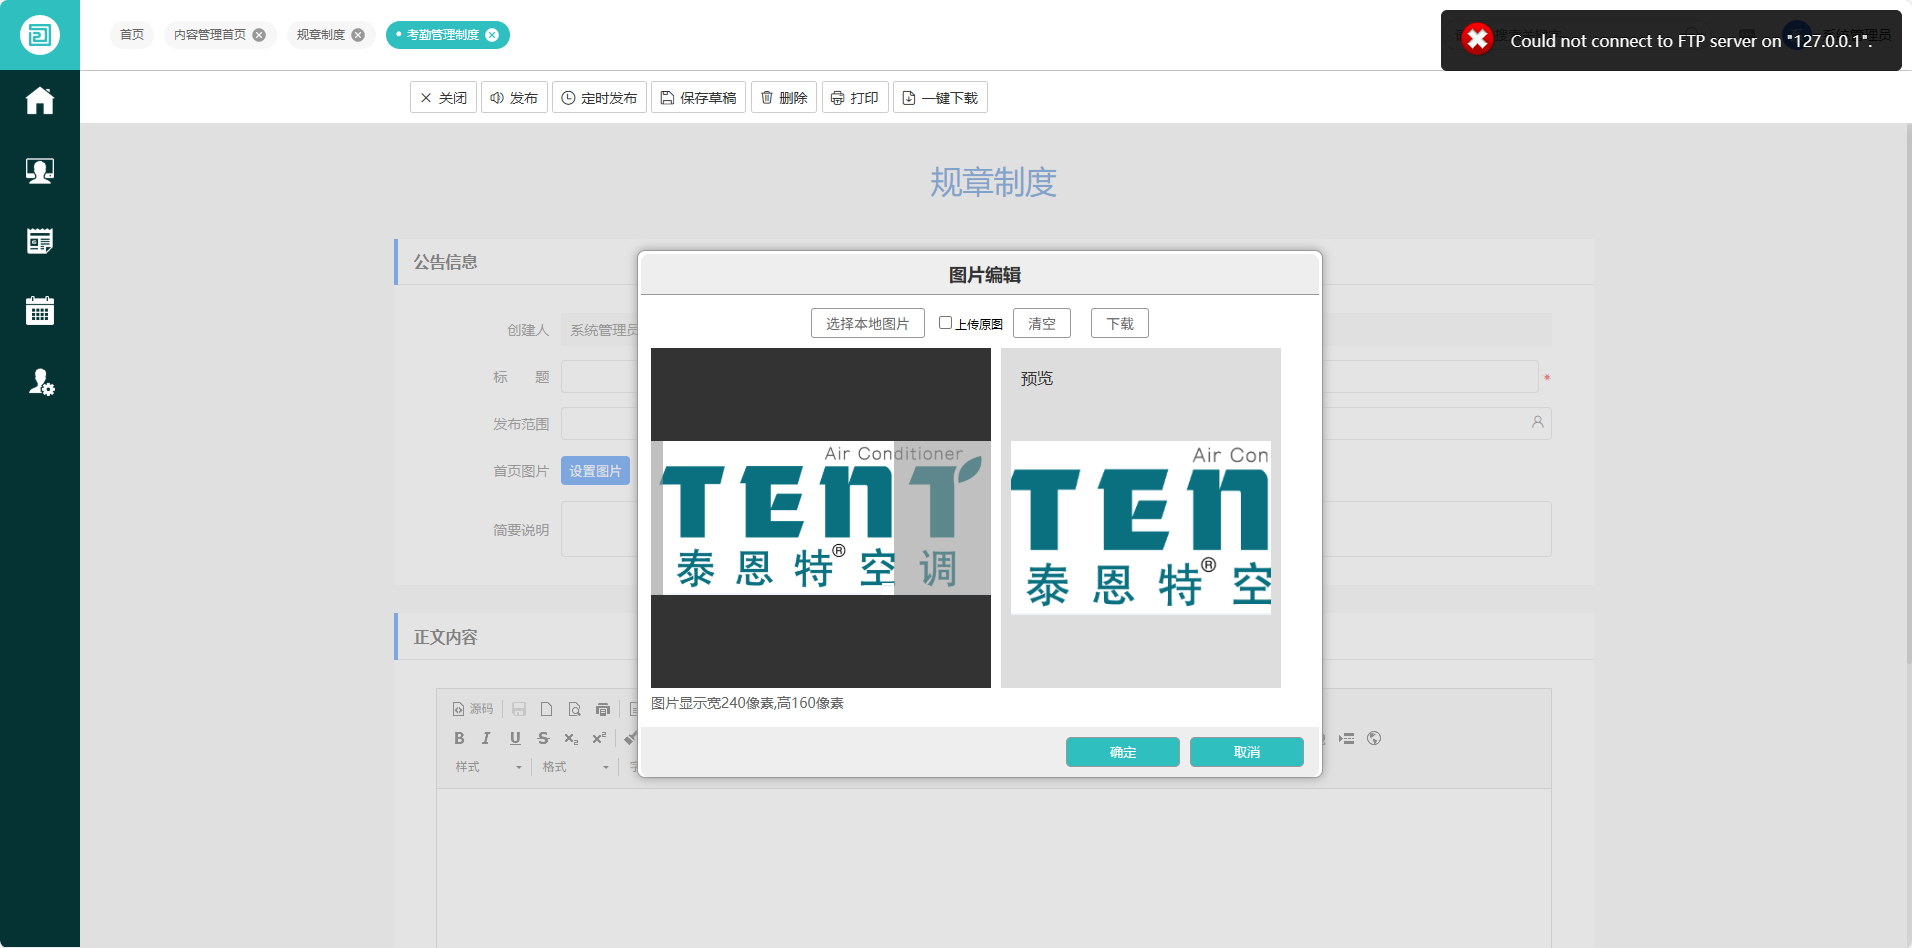Screen dimensions: 1912x948
Task: Click the cropped preview image
Action: coord(1141,528)
